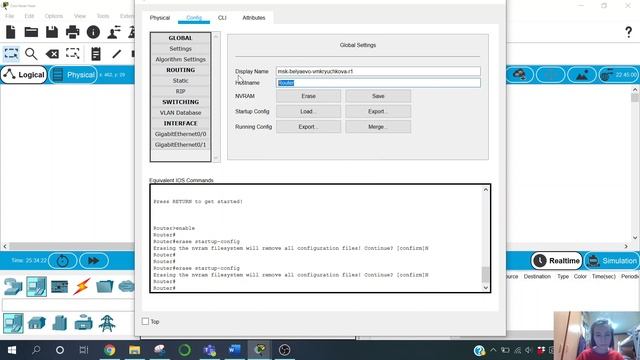This screenshot has width=640, height=360.
Task: Open the End Devices category
Action: pos(36,286)
